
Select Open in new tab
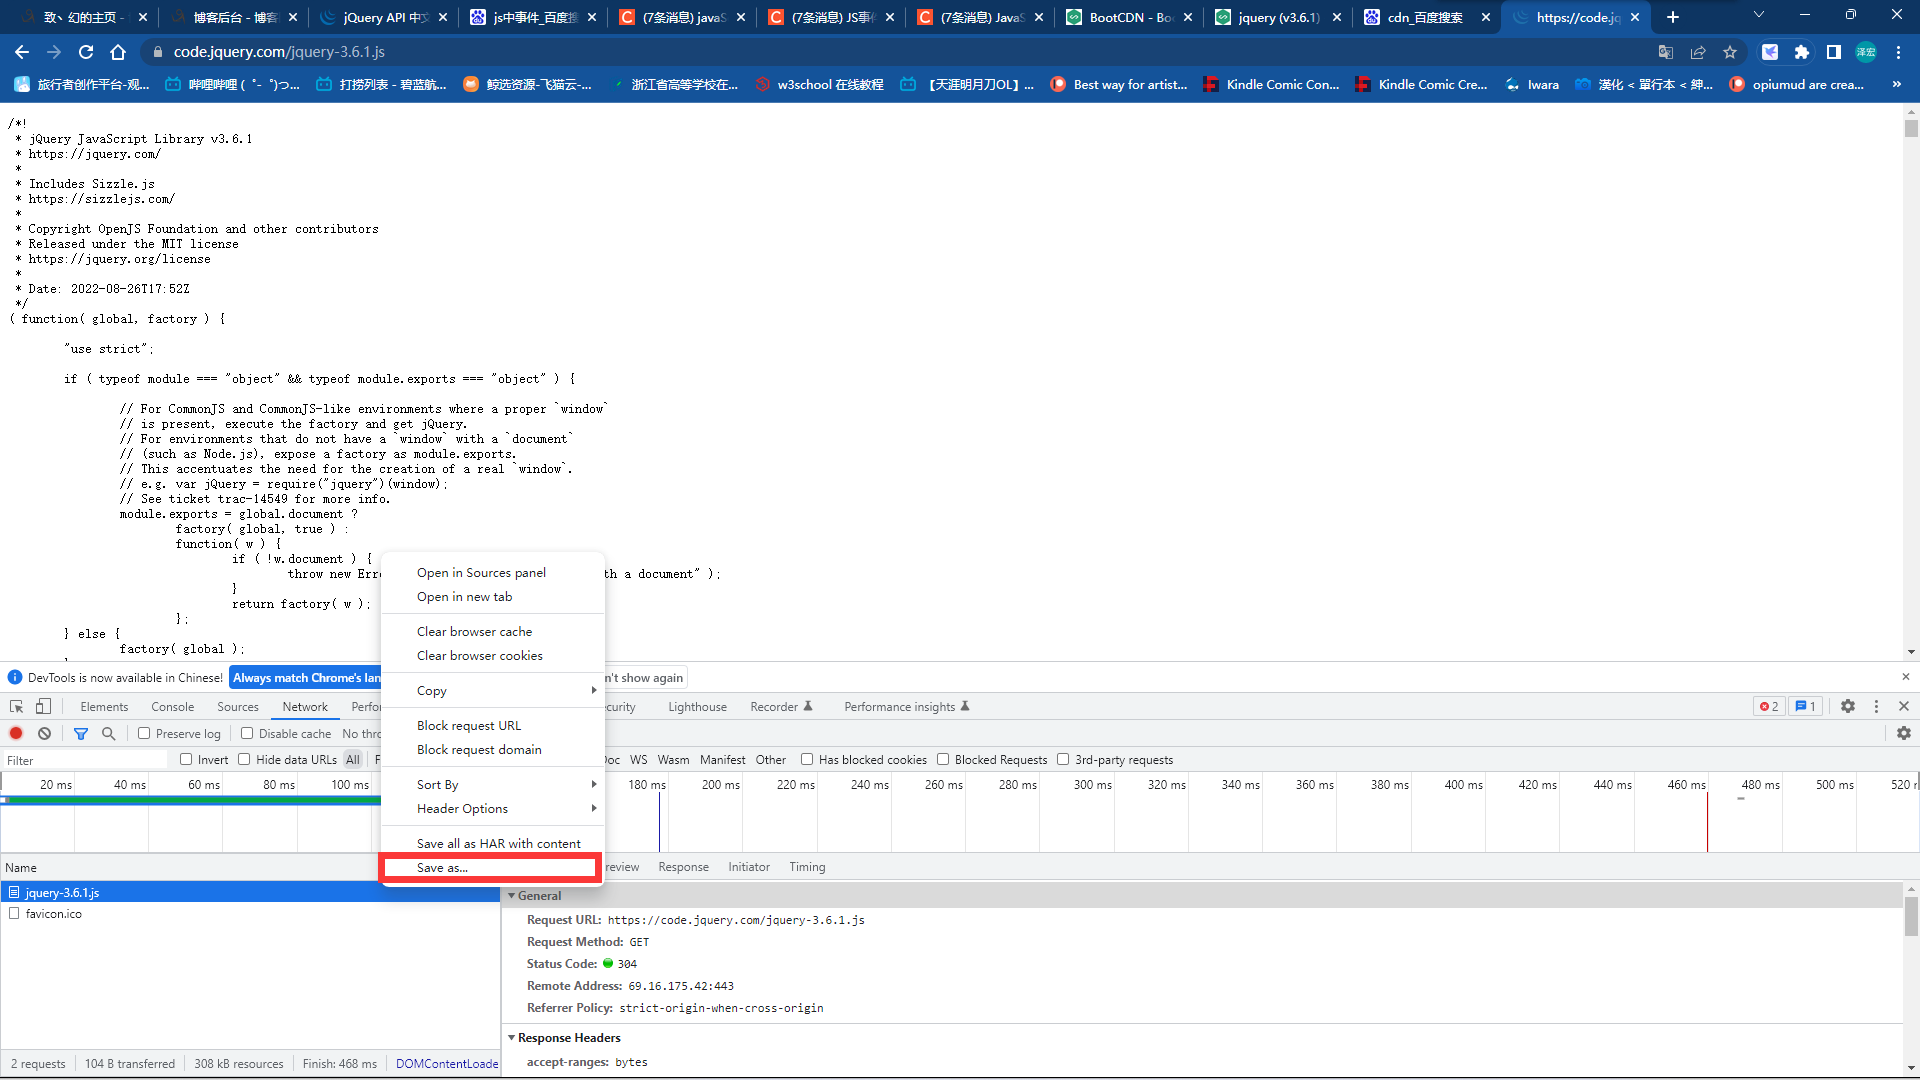(493, 596)
